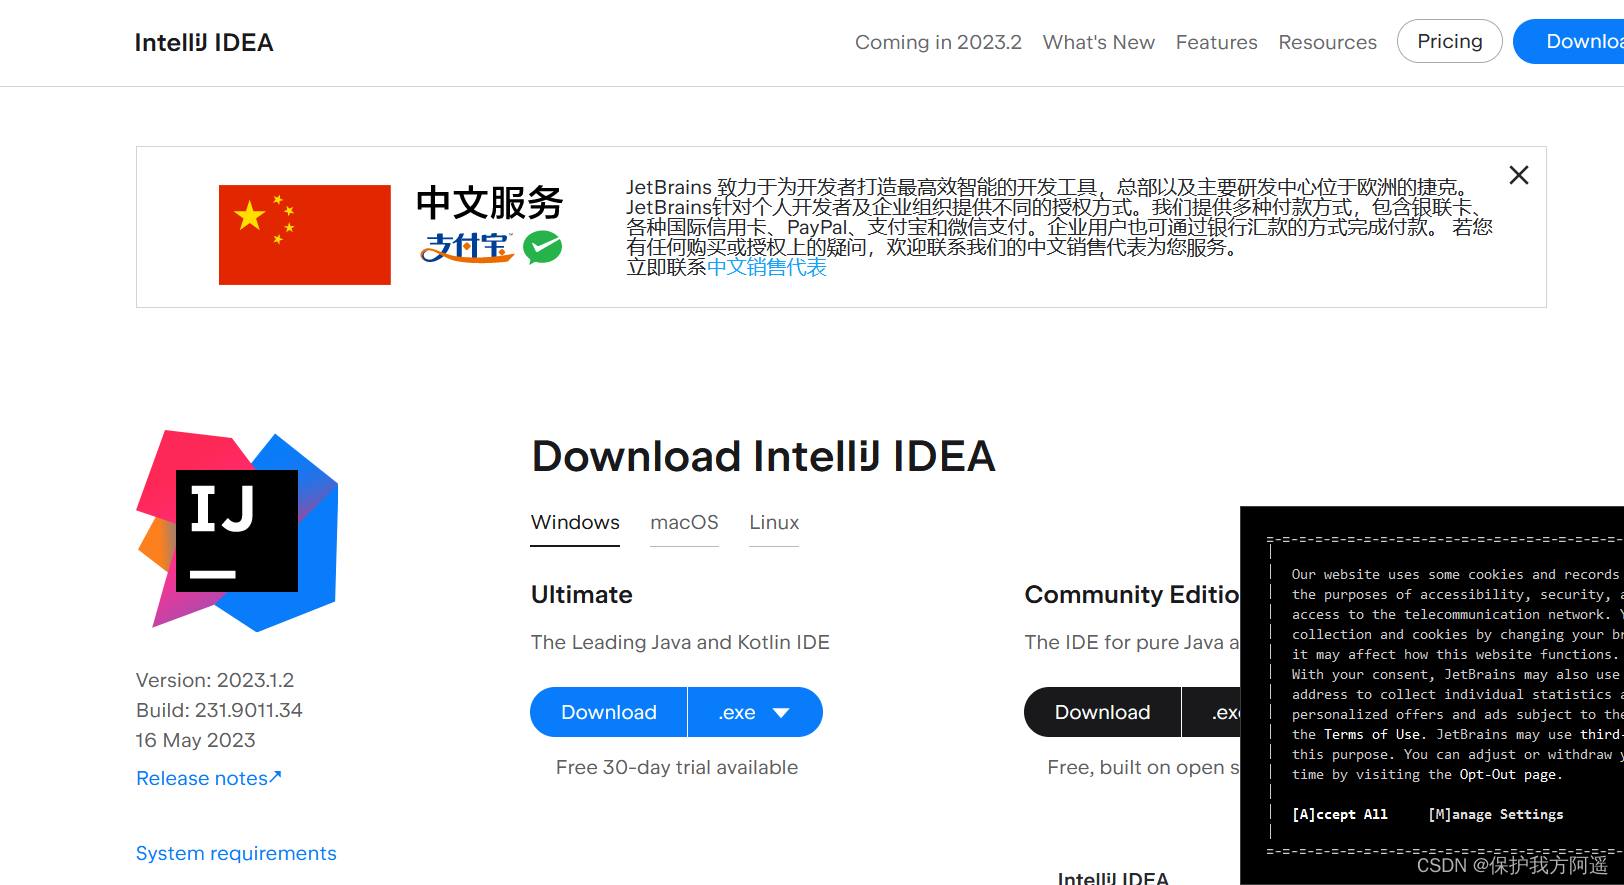
Task: Switch to the Linux tab
Action: [x=774, y=523]
